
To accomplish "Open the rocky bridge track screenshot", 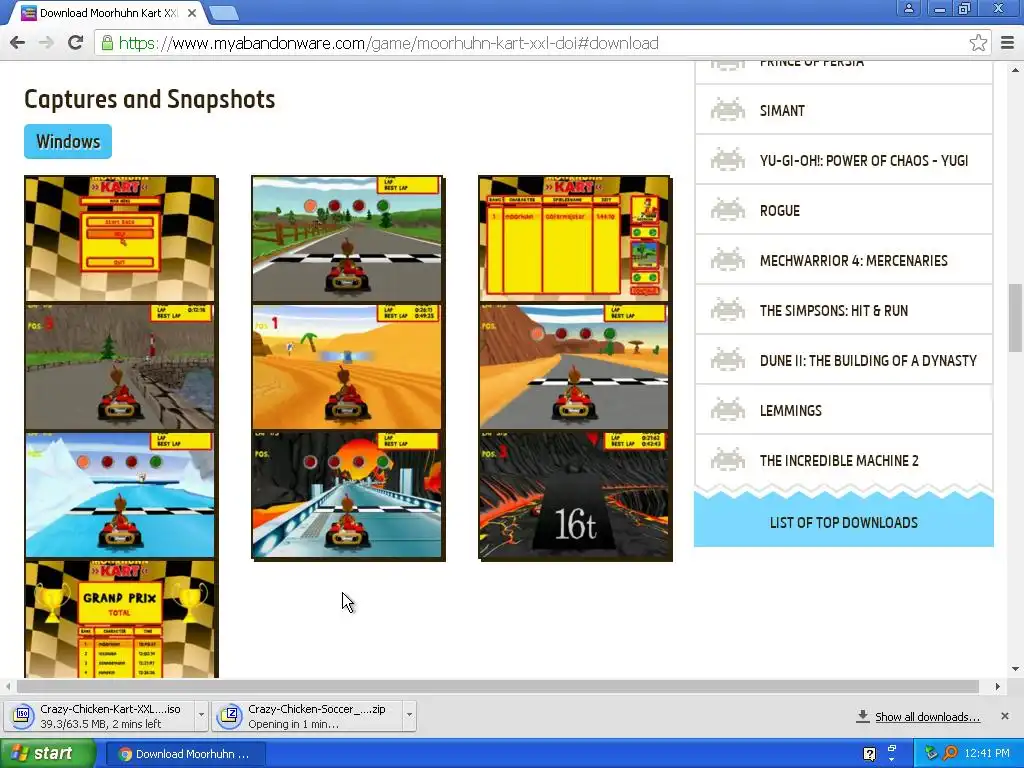I will (x=120, y=366).
